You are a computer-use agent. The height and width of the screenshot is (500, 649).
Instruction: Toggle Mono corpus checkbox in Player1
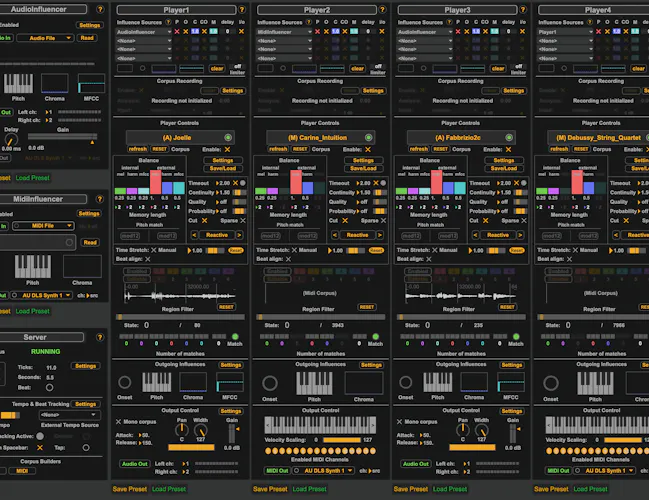118,422
